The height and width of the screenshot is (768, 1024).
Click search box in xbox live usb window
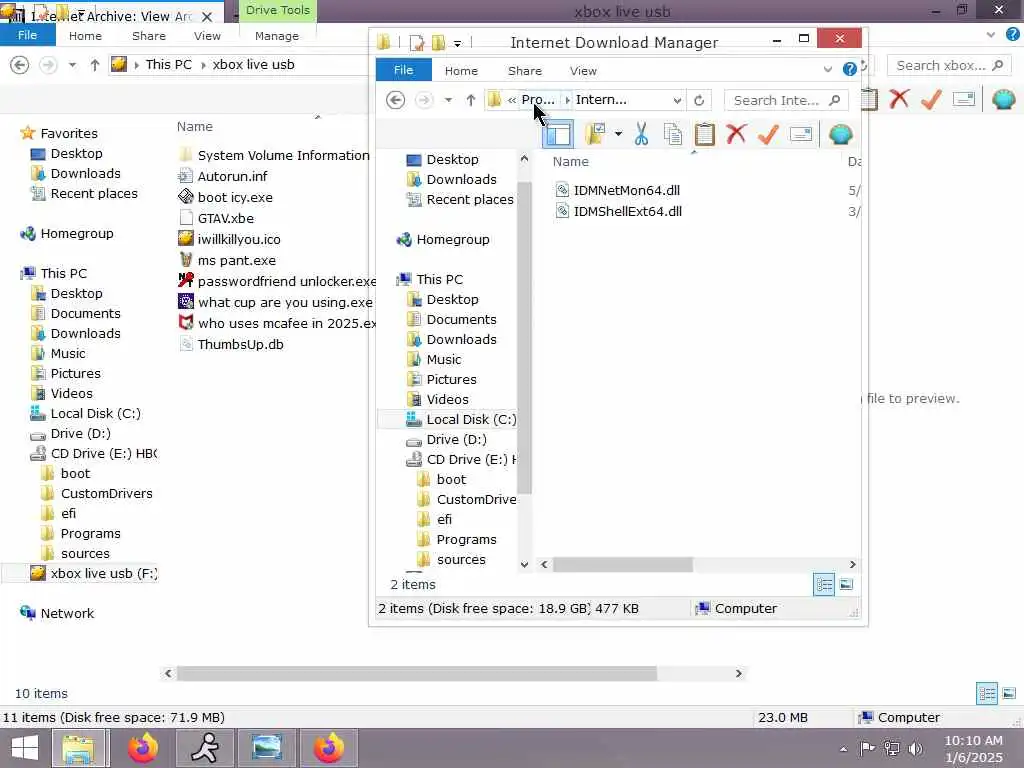(949, 65)
